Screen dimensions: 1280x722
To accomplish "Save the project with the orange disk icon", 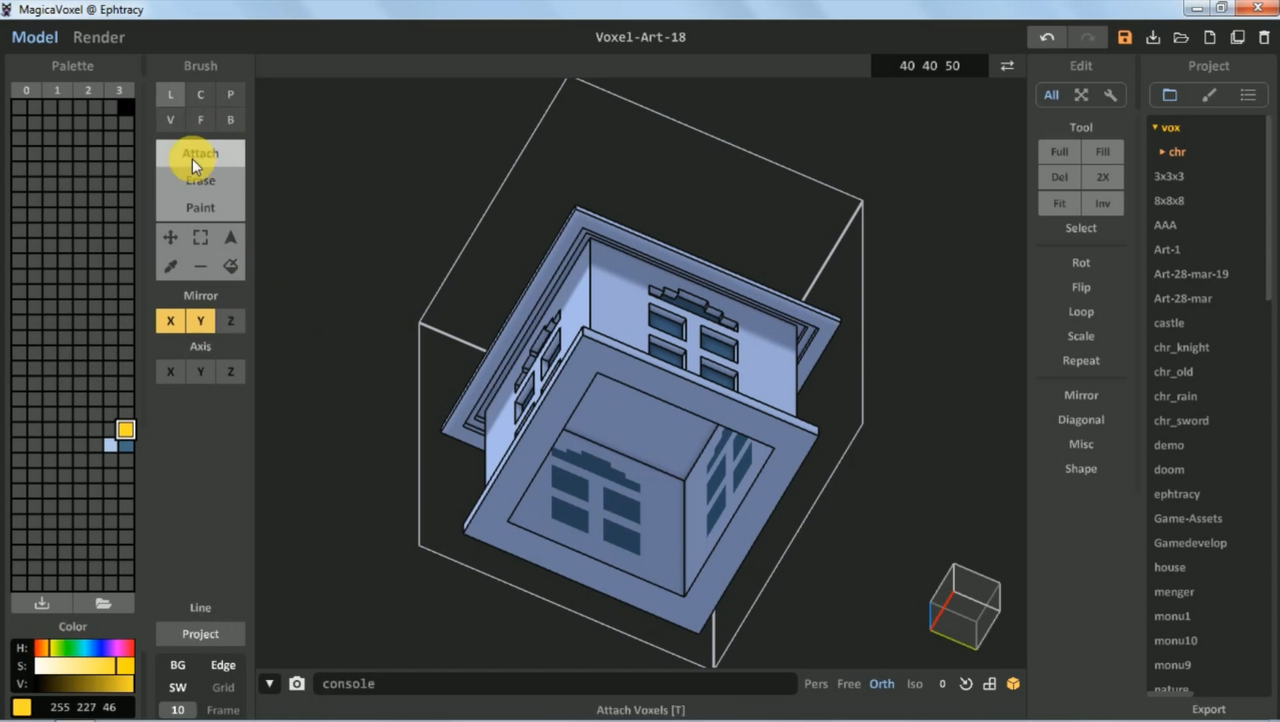I will (1125, 38).
